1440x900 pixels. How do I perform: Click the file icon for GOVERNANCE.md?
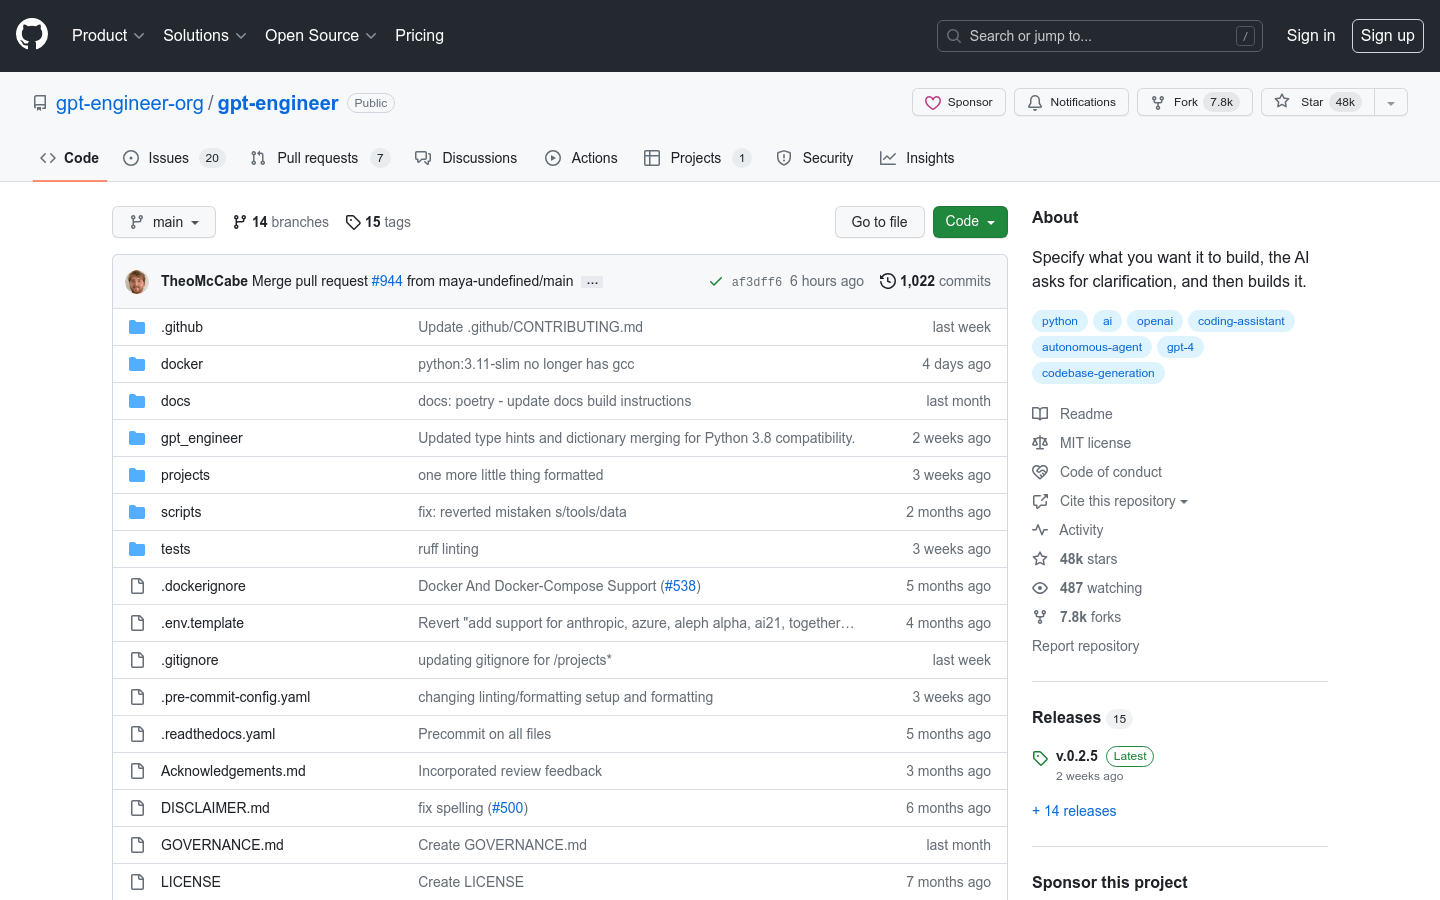pyautogui.click(x=137, y=845)
